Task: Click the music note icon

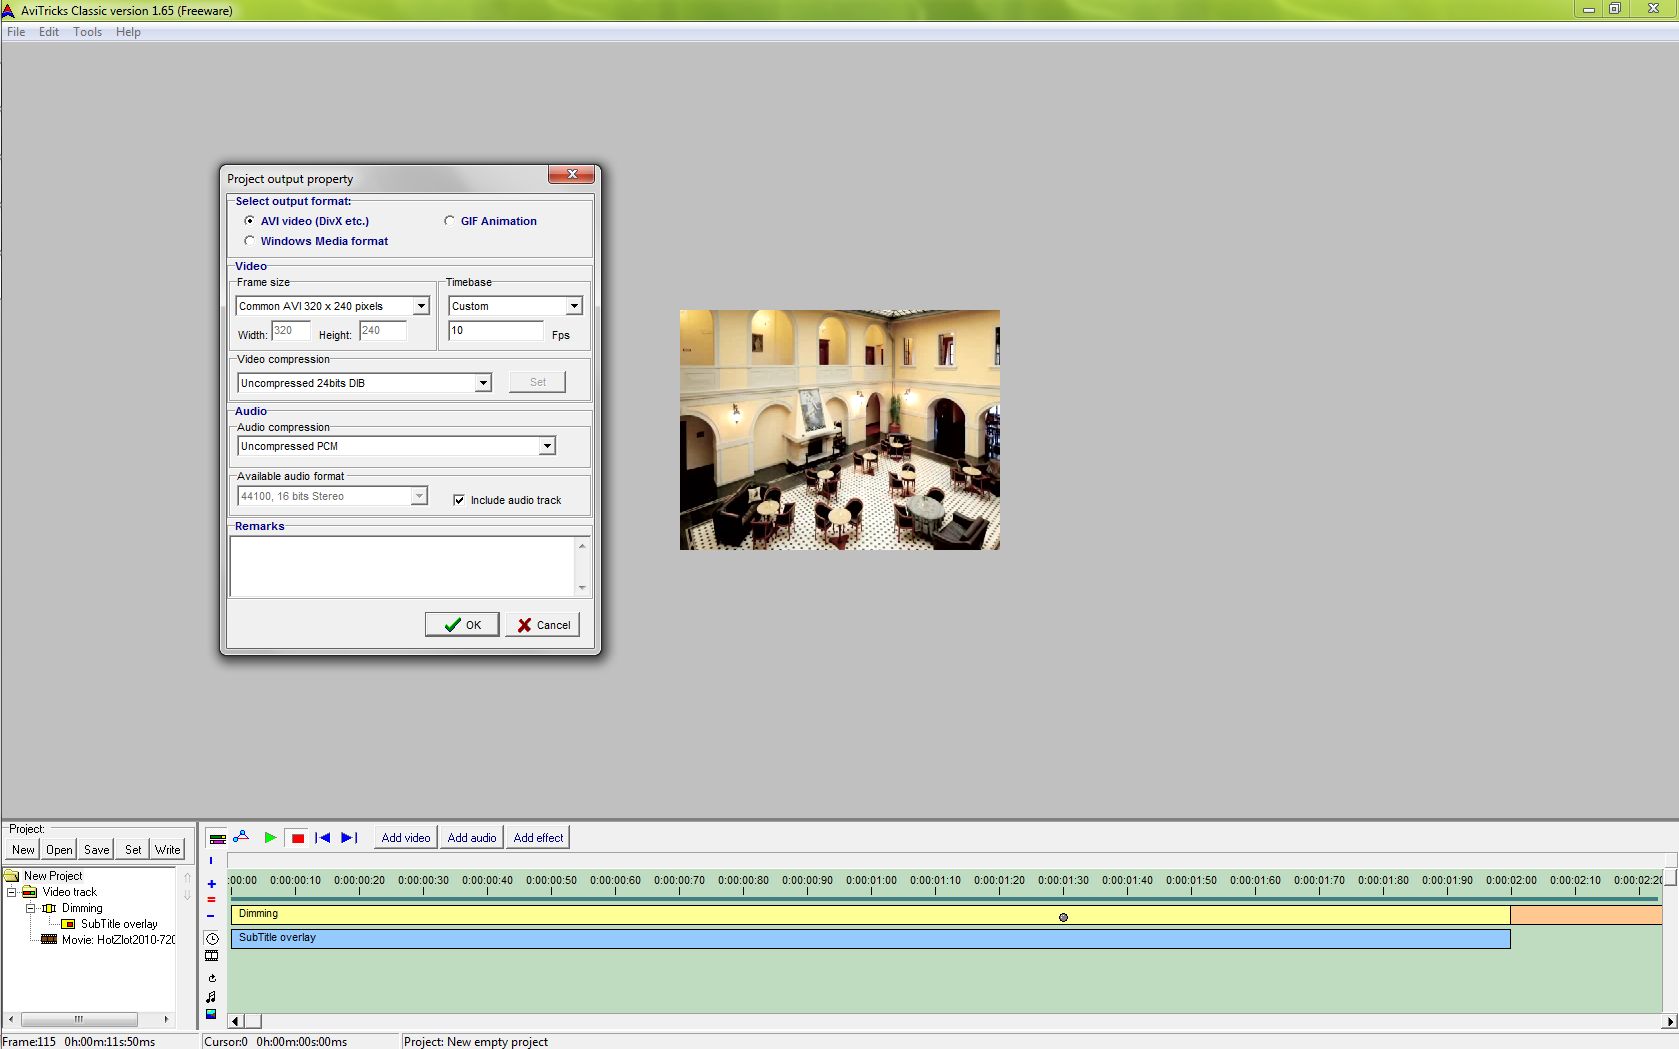Action: tap(212, 997)
